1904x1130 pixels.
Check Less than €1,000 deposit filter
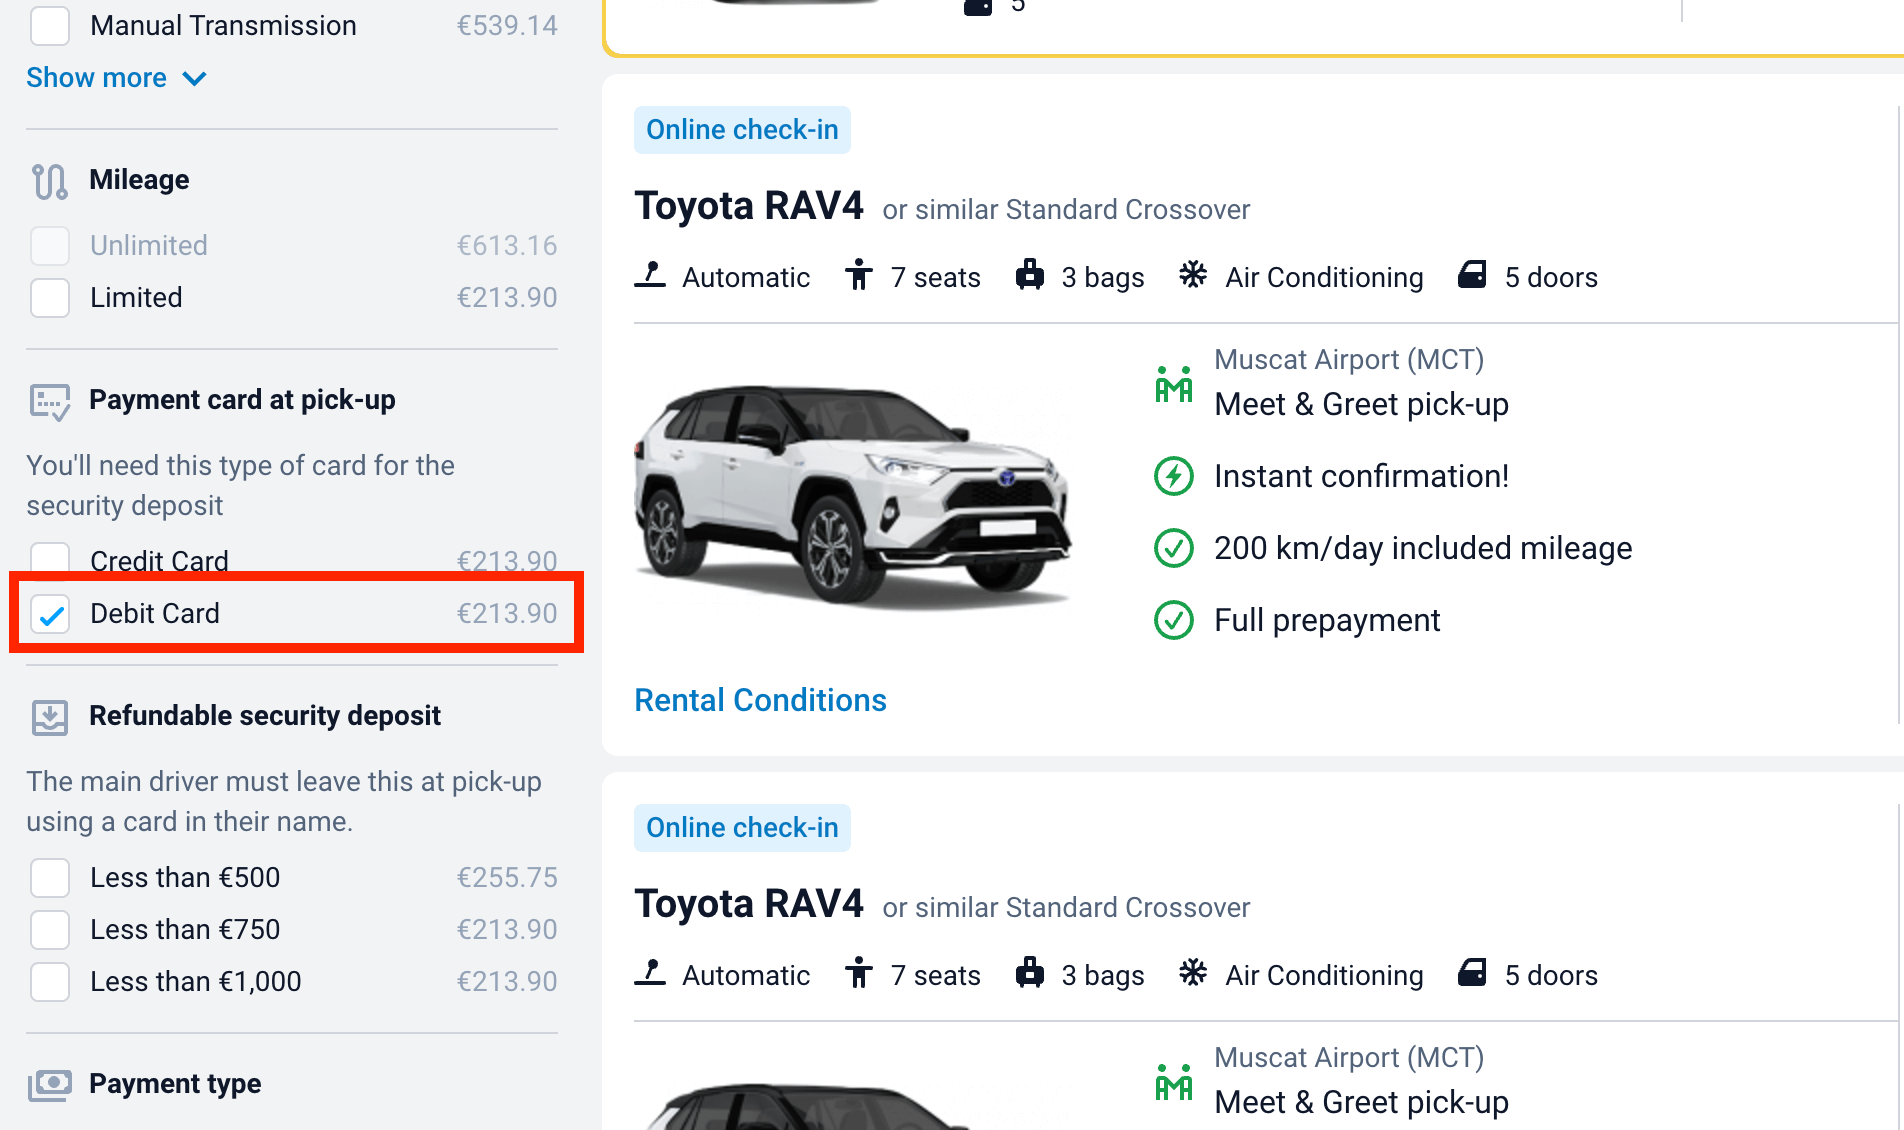(50, 981)
